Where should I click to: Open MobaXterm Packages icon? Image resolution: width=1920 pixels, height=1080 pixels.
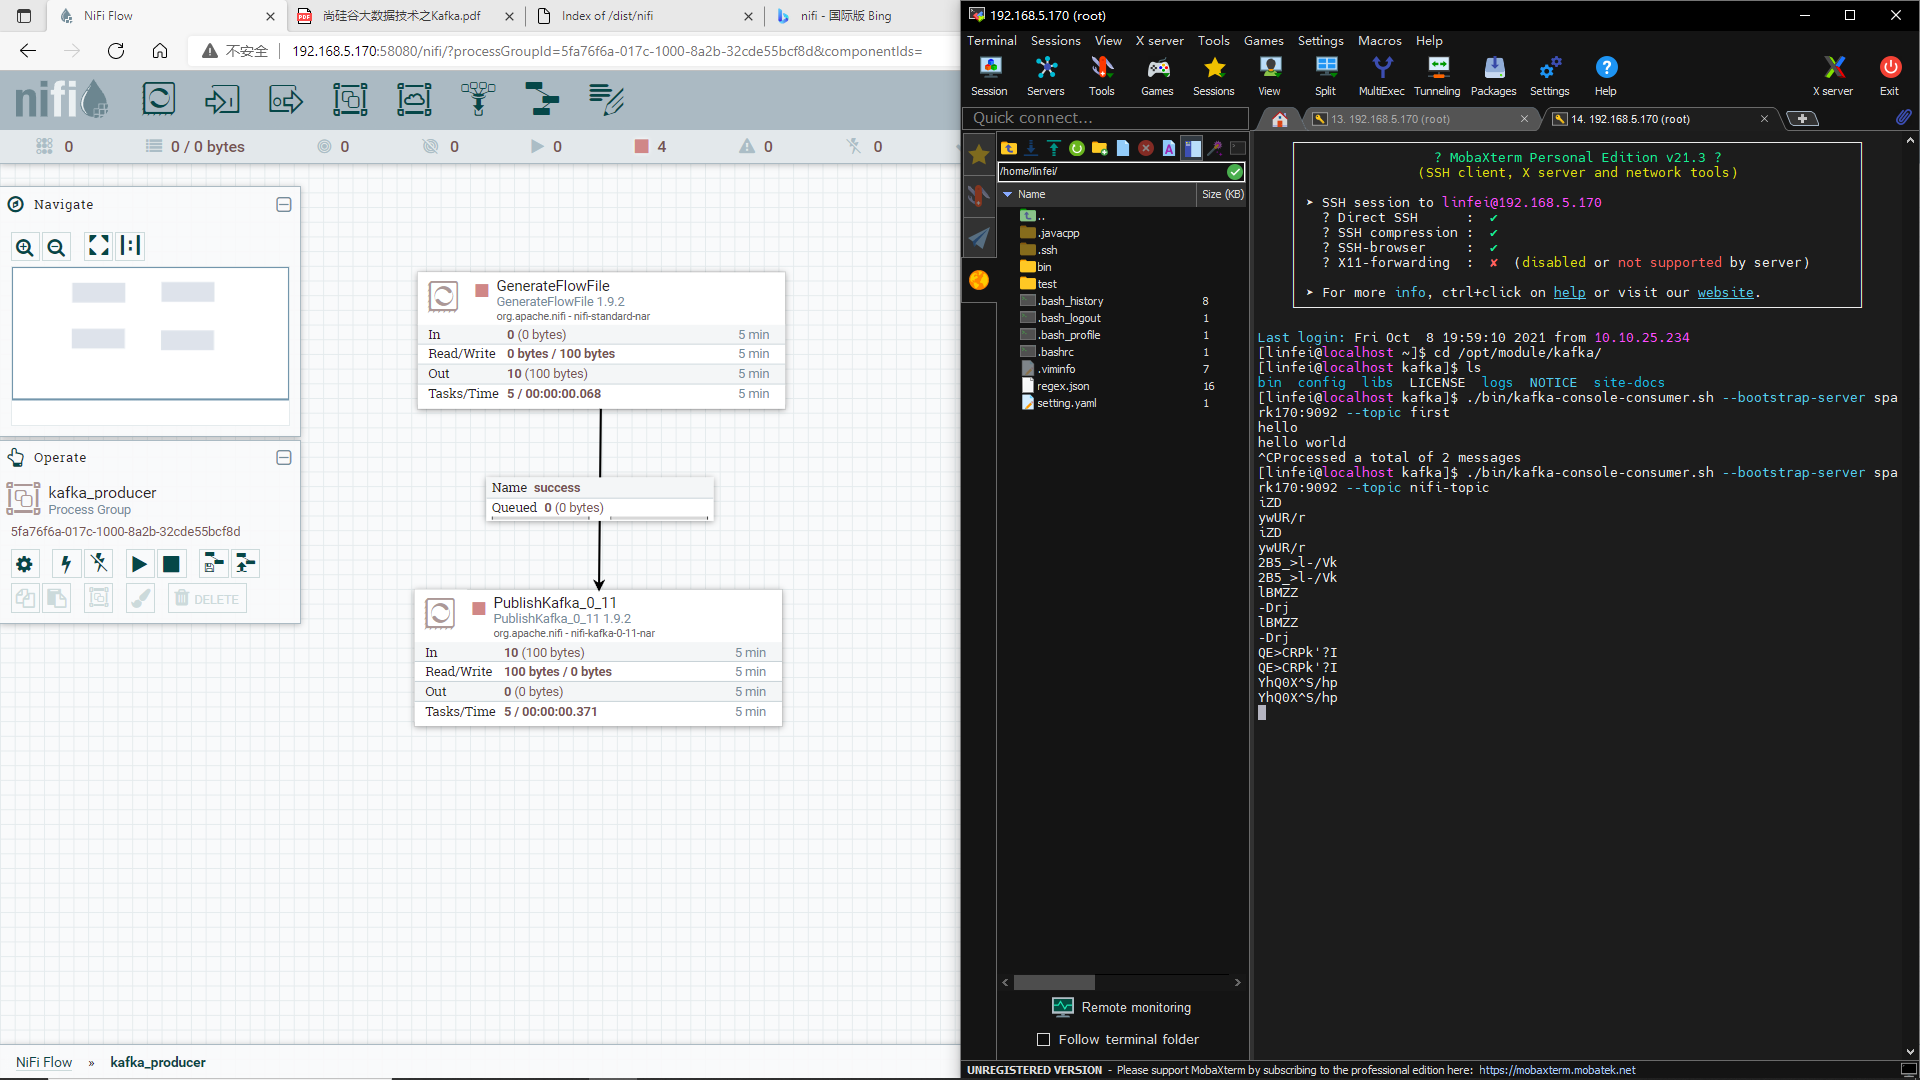click(1494, 76)
